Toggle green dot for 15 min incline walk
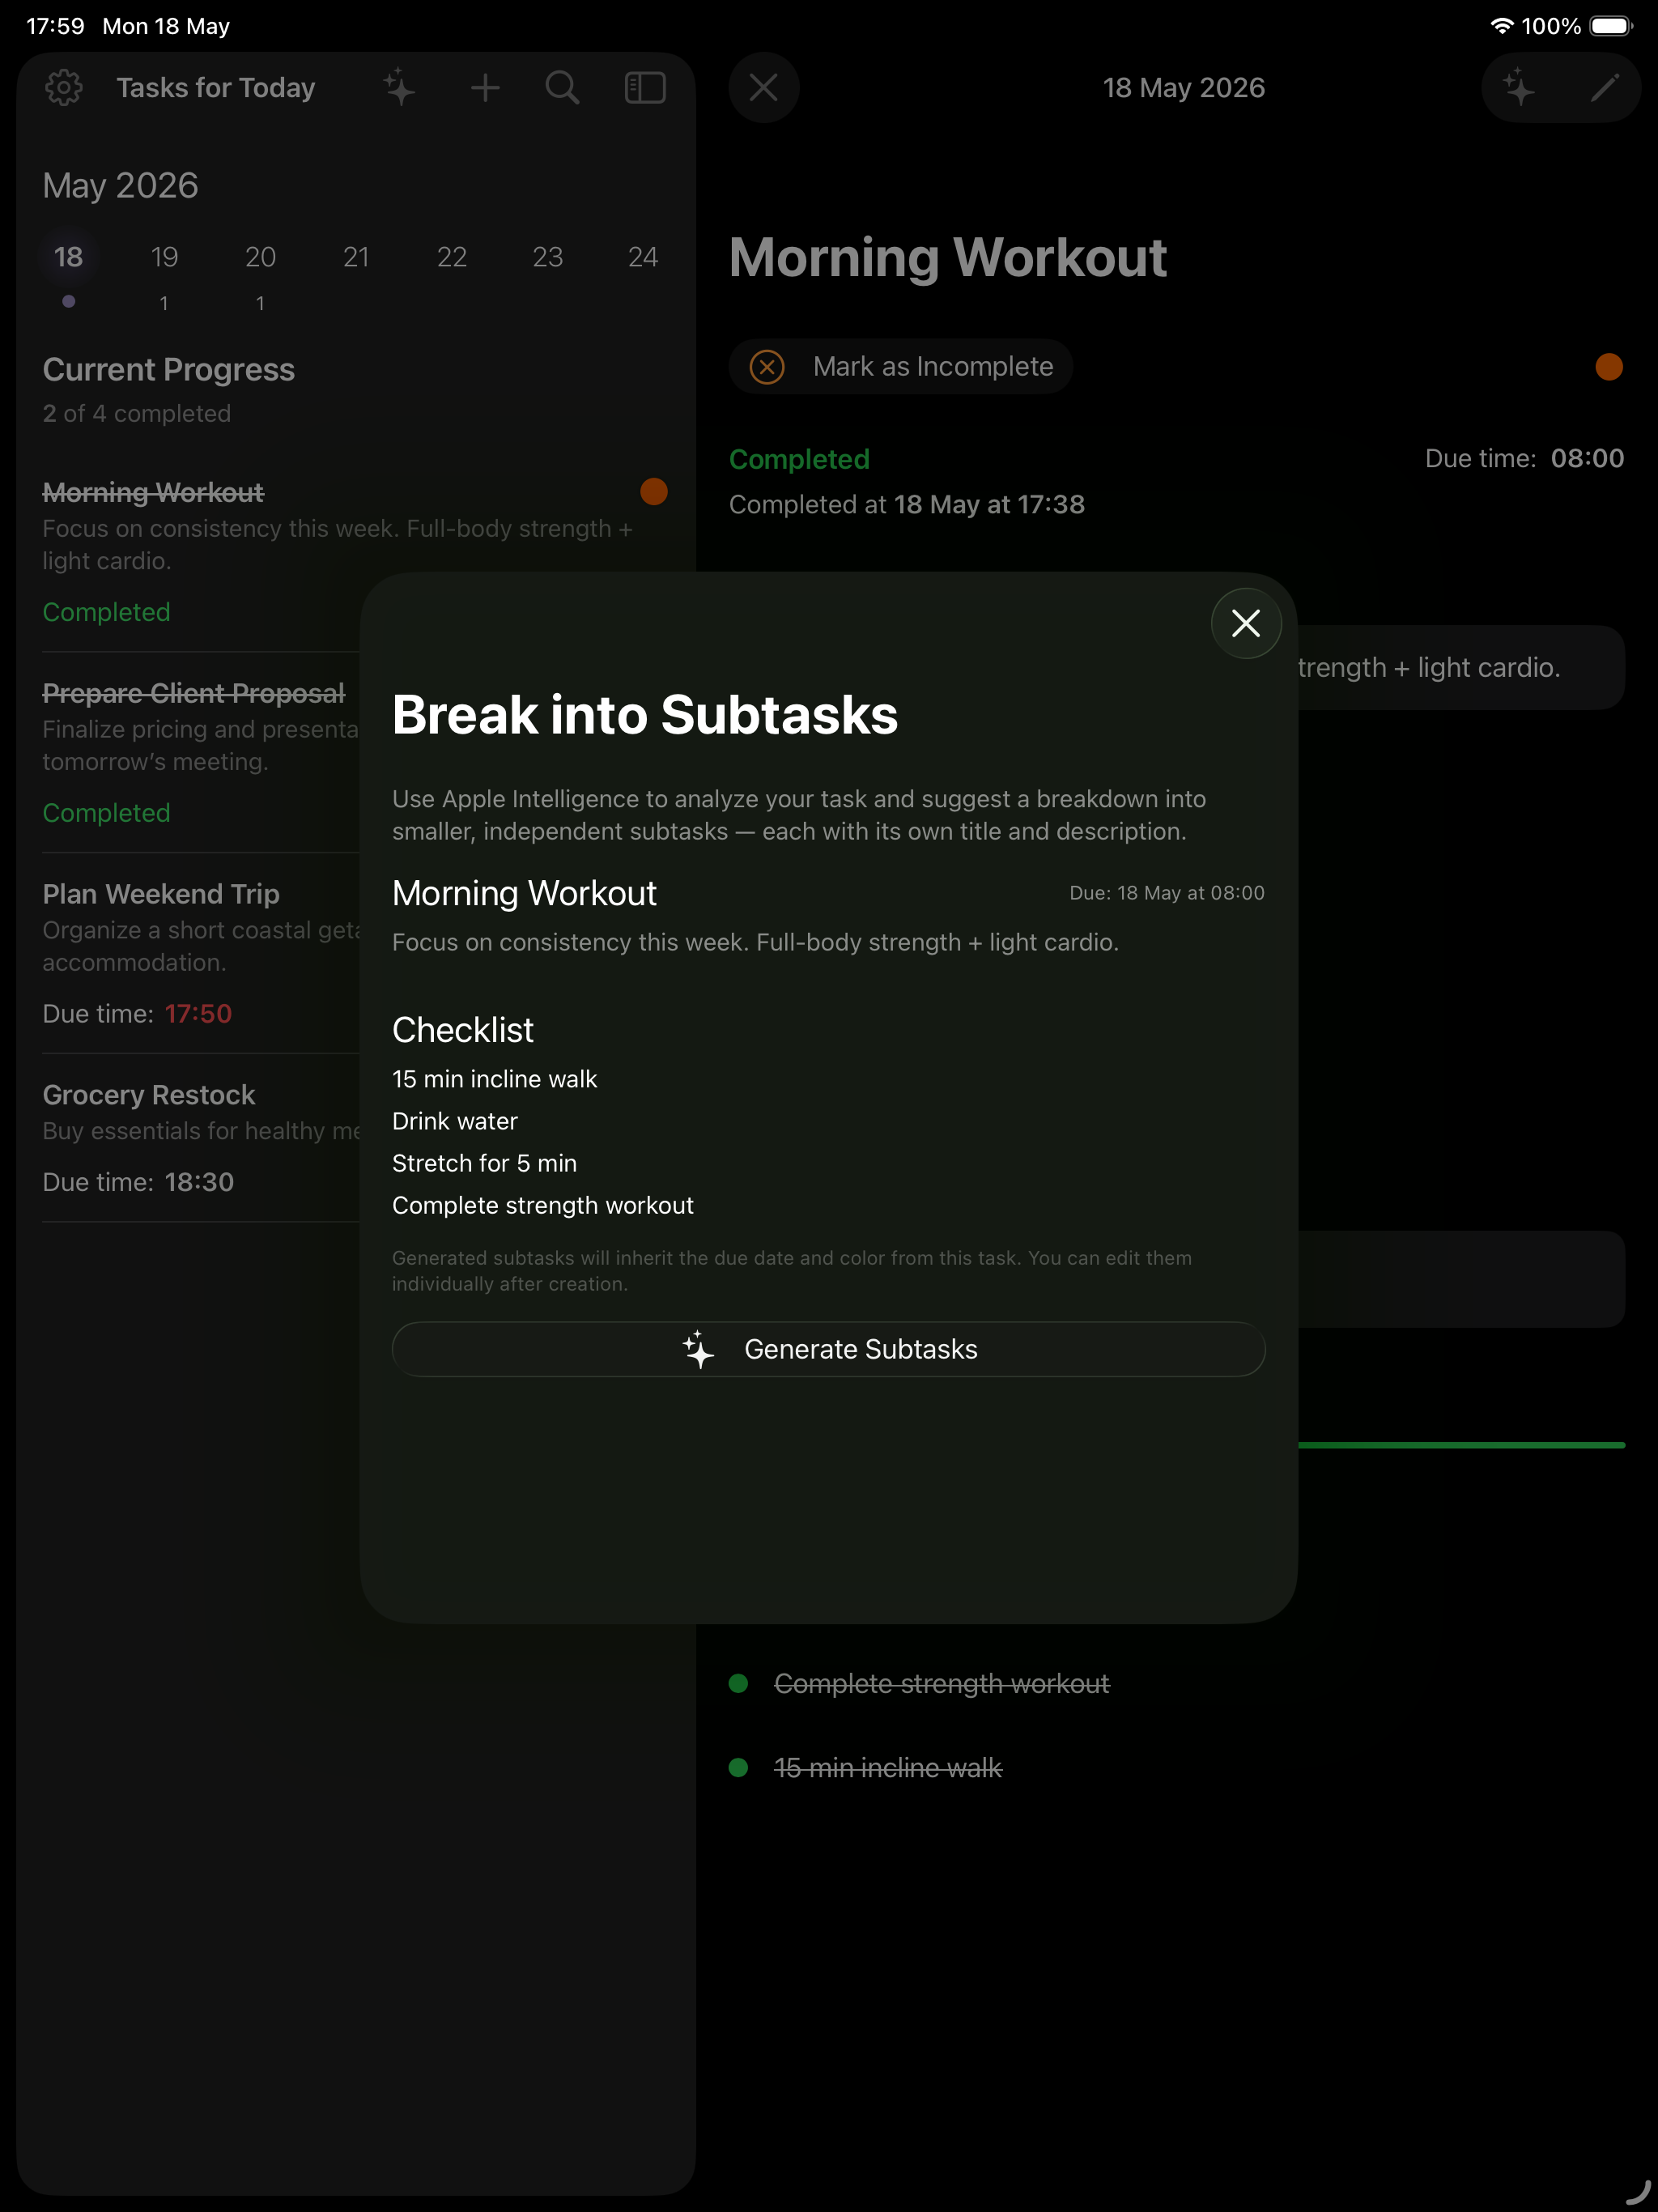This screenshot has width=1658, height=2212. (x=738, y=1767)
